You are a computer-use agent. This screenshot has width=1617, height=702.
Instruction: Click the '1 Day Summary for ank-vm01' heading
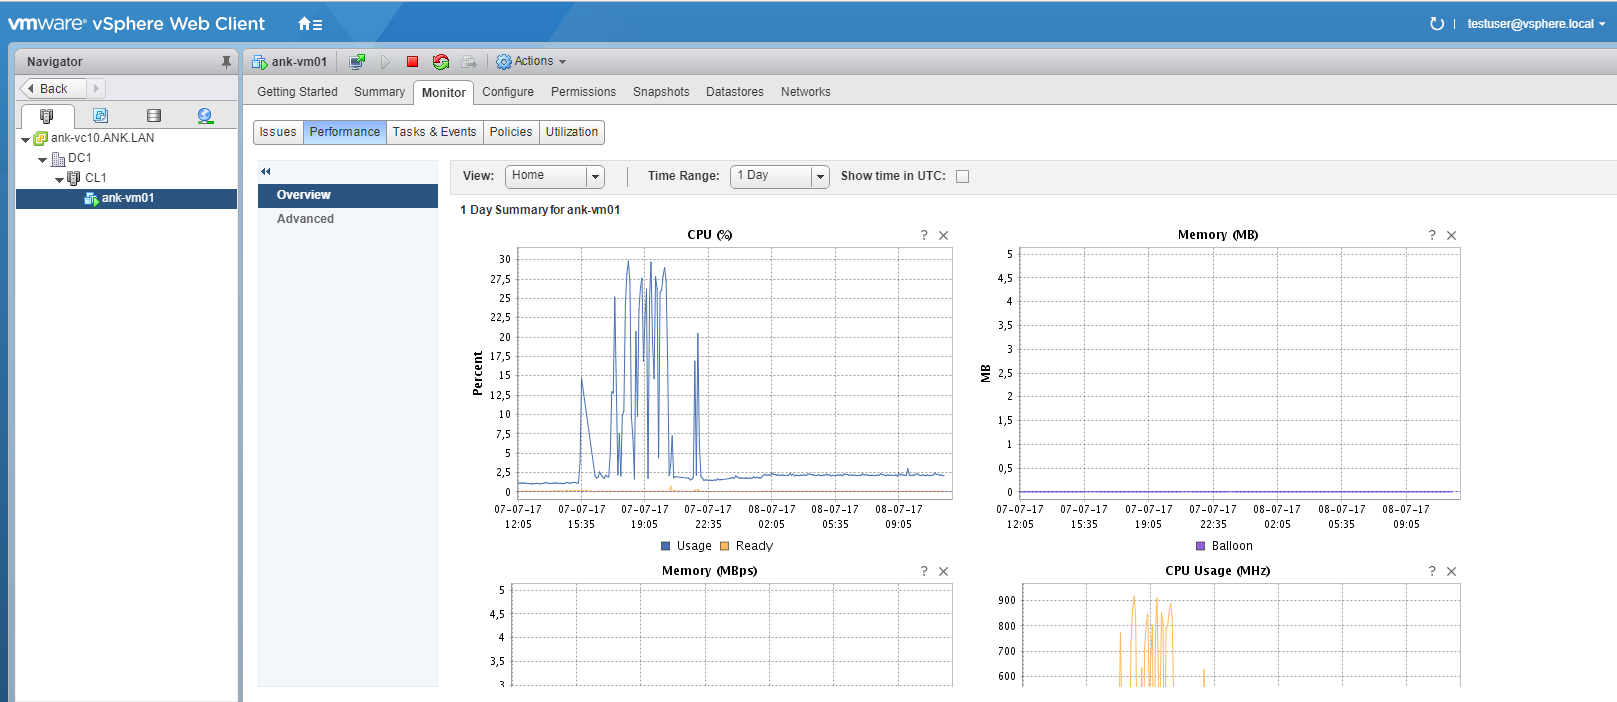tap(540, 210)
